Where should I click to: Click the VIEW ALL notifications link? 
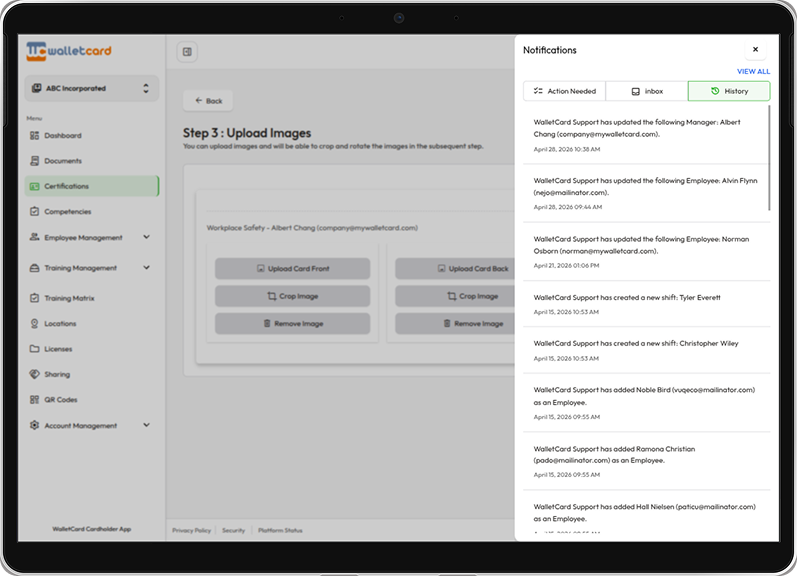tap(753, 71)
